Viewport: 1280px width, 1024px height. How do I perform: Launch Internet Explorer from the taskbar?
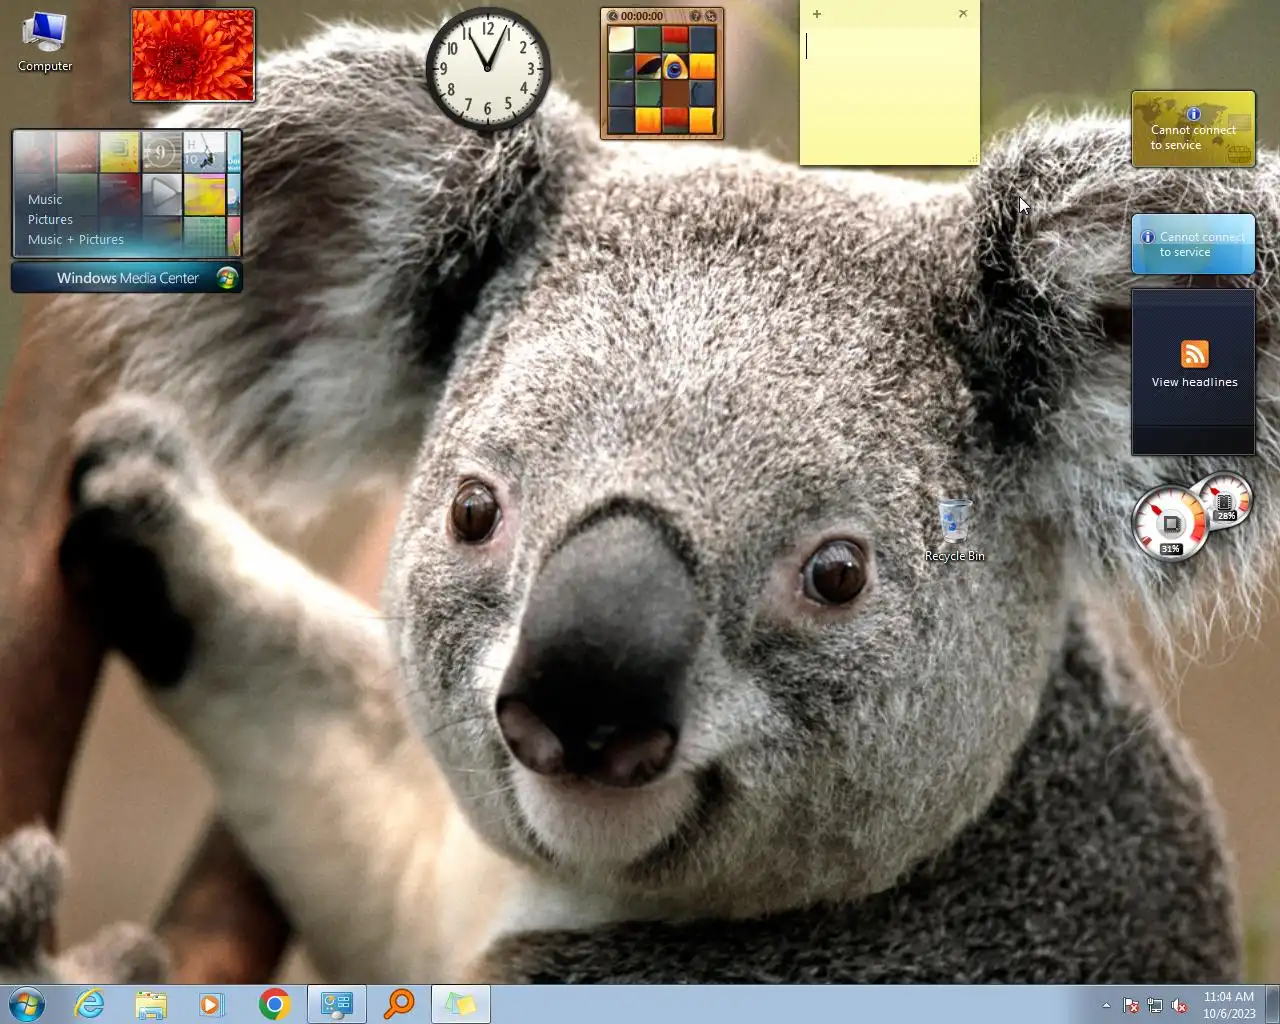tap(90, 1004)
